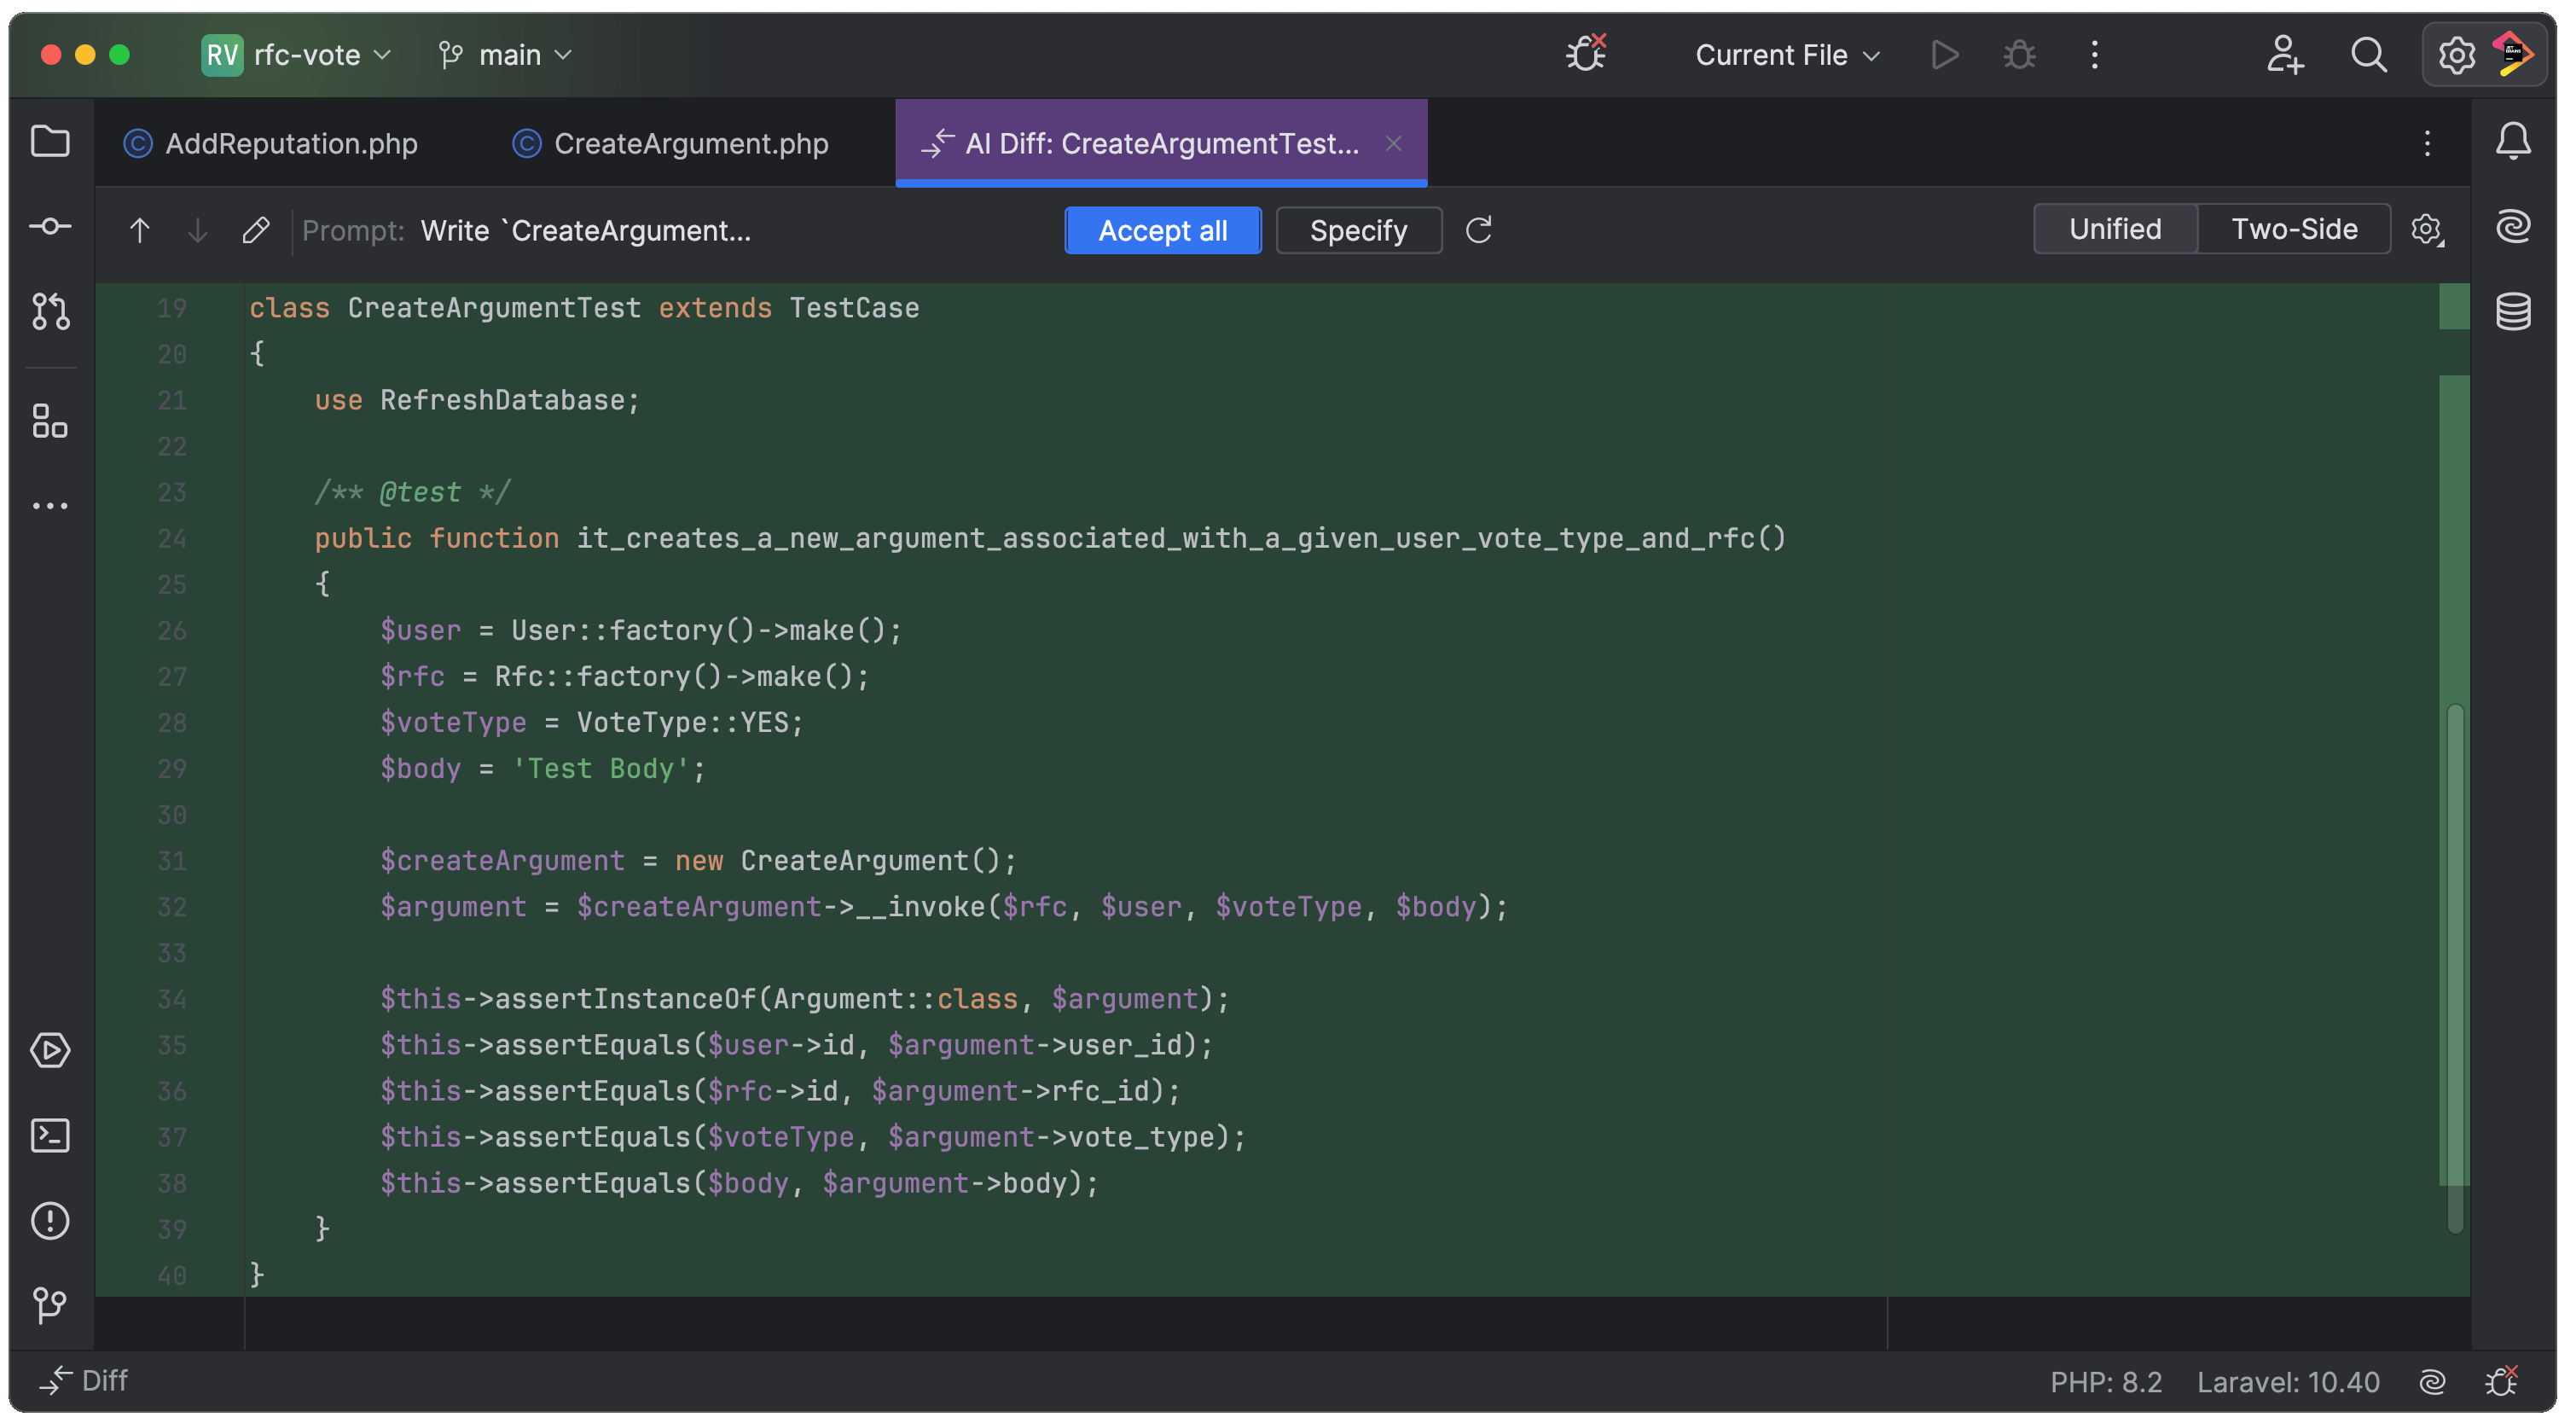Switch to the CreateArgument.php tab
The height and width of the screenshot is (1423, 2576).
pos(672,143)
